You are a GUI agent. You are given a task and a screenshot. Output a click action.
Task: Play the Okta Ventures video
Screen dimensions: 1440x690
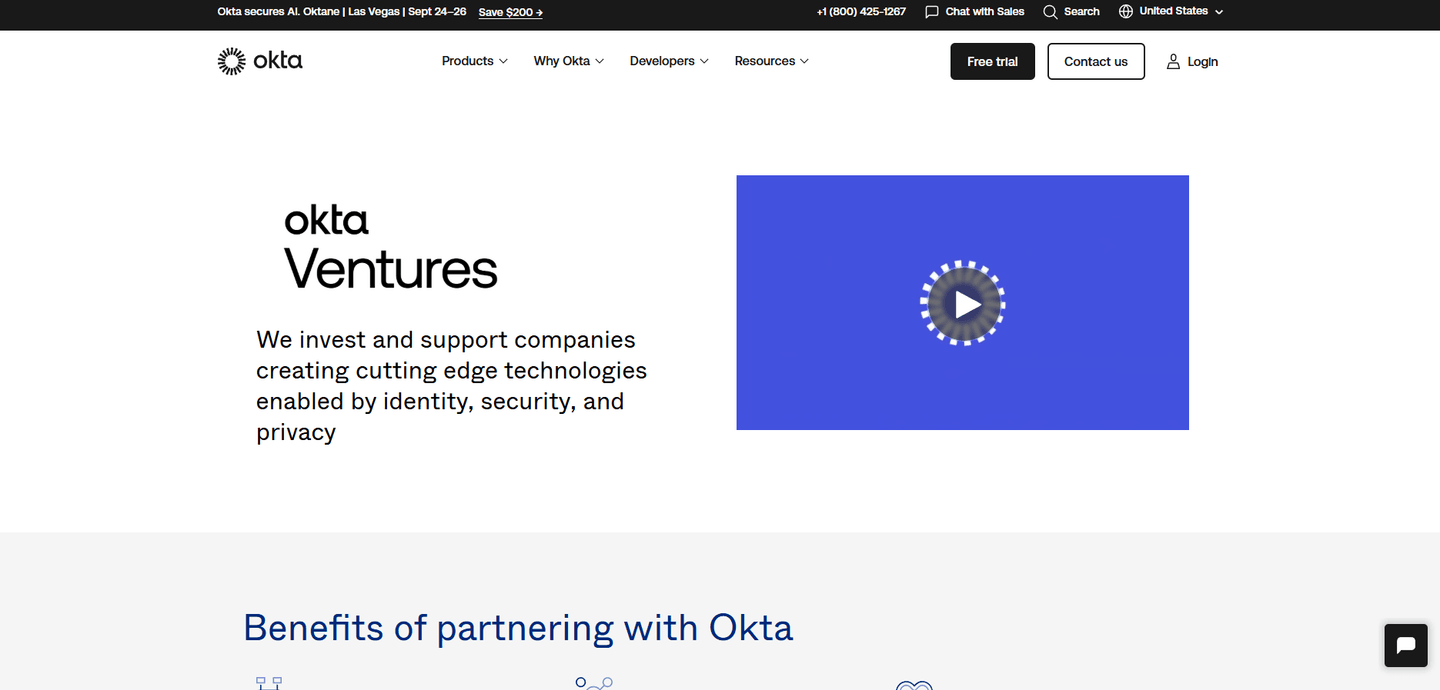tap(962, 303)
